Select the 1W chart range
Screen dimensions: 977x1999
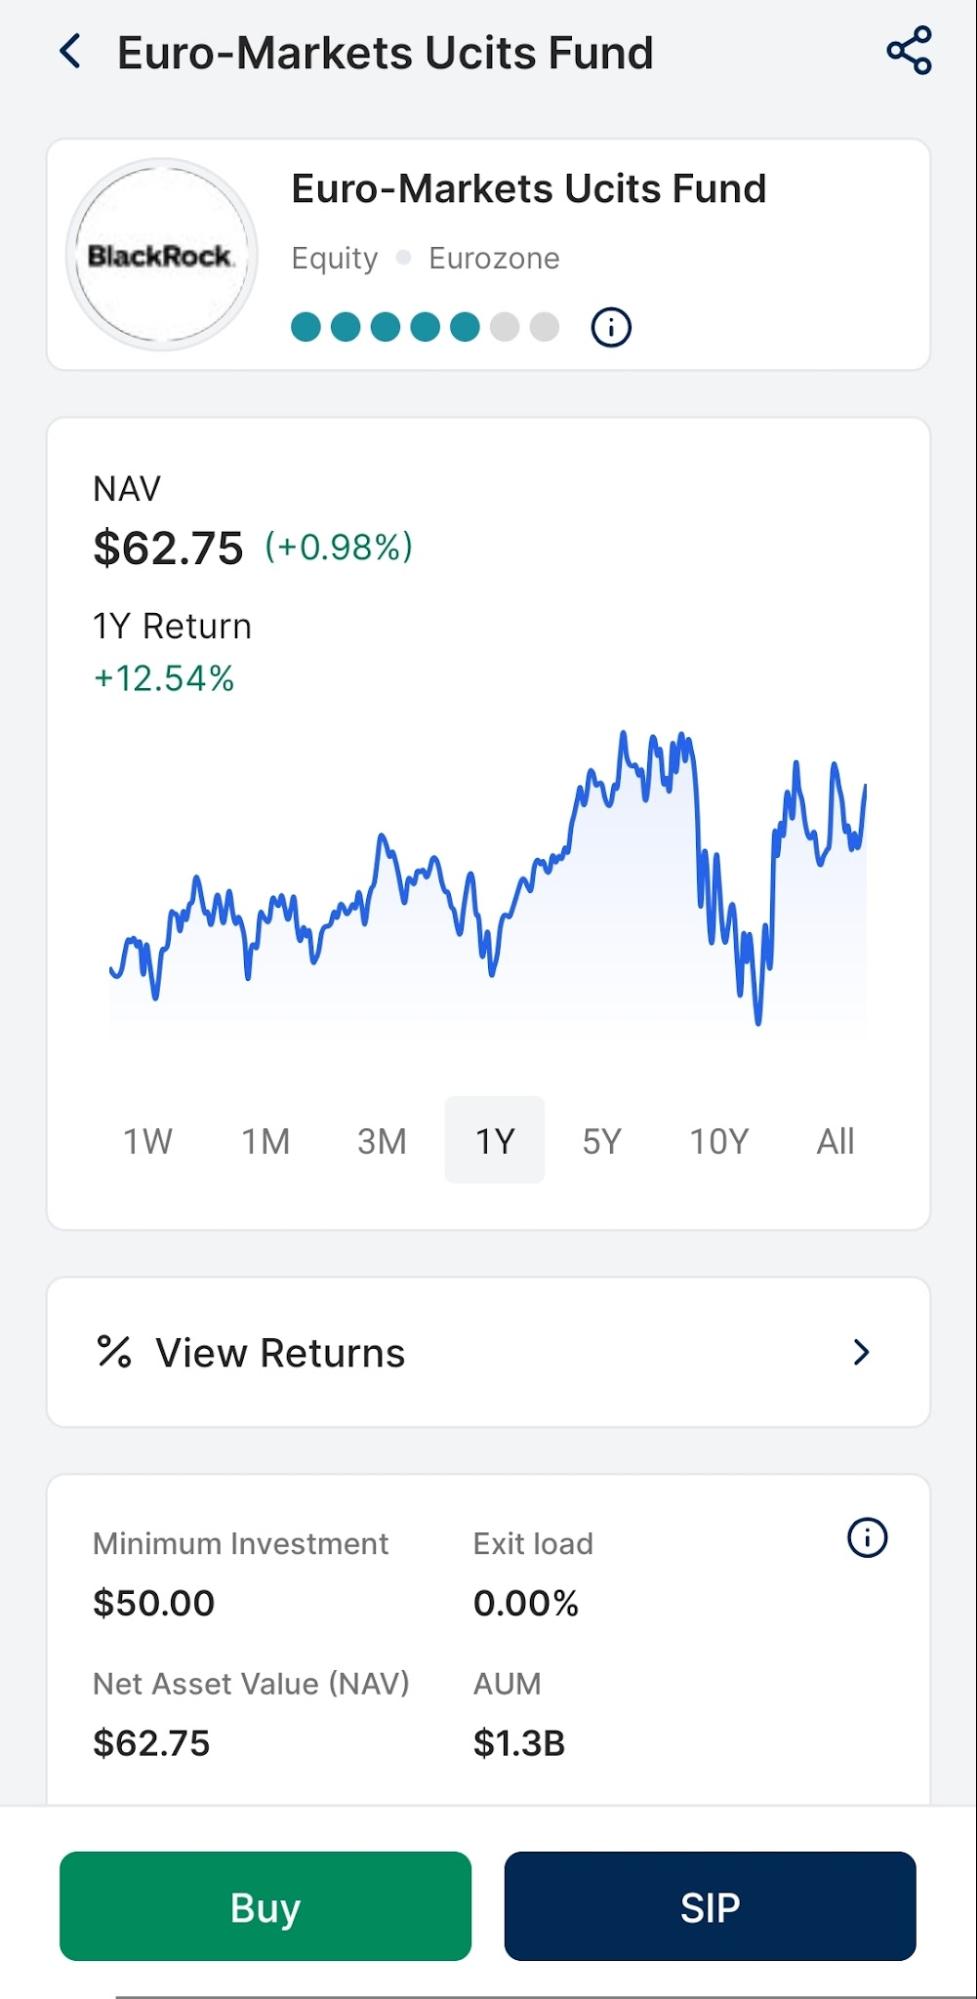(x=147, y=1141)
